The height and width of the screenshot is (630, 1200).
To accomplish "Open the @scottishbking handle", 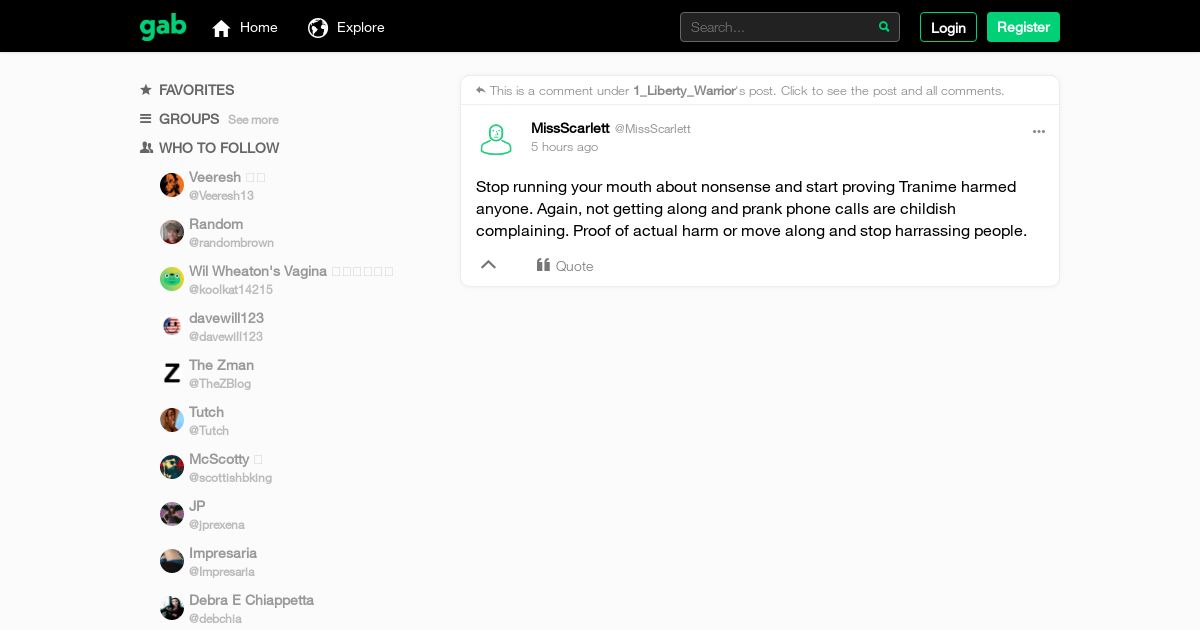I will coord(230,478).
